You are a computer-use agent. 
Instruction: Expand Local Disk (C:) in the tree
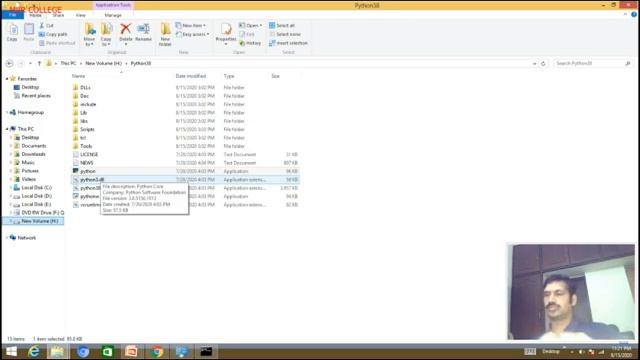coord(11,188)
